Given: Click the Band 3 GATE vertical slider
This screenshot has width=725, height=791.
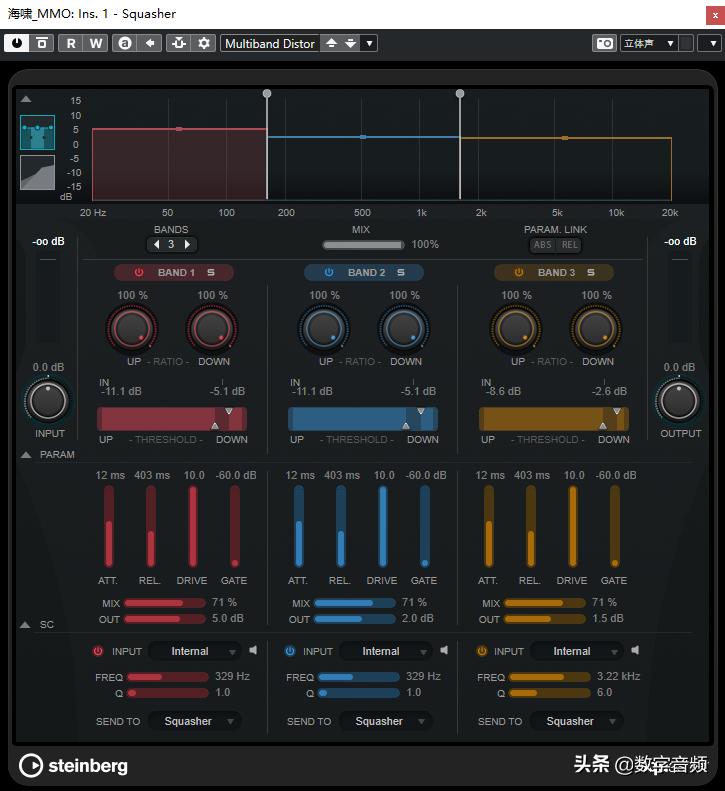Looking at the screenshot, I should [615, 526].
